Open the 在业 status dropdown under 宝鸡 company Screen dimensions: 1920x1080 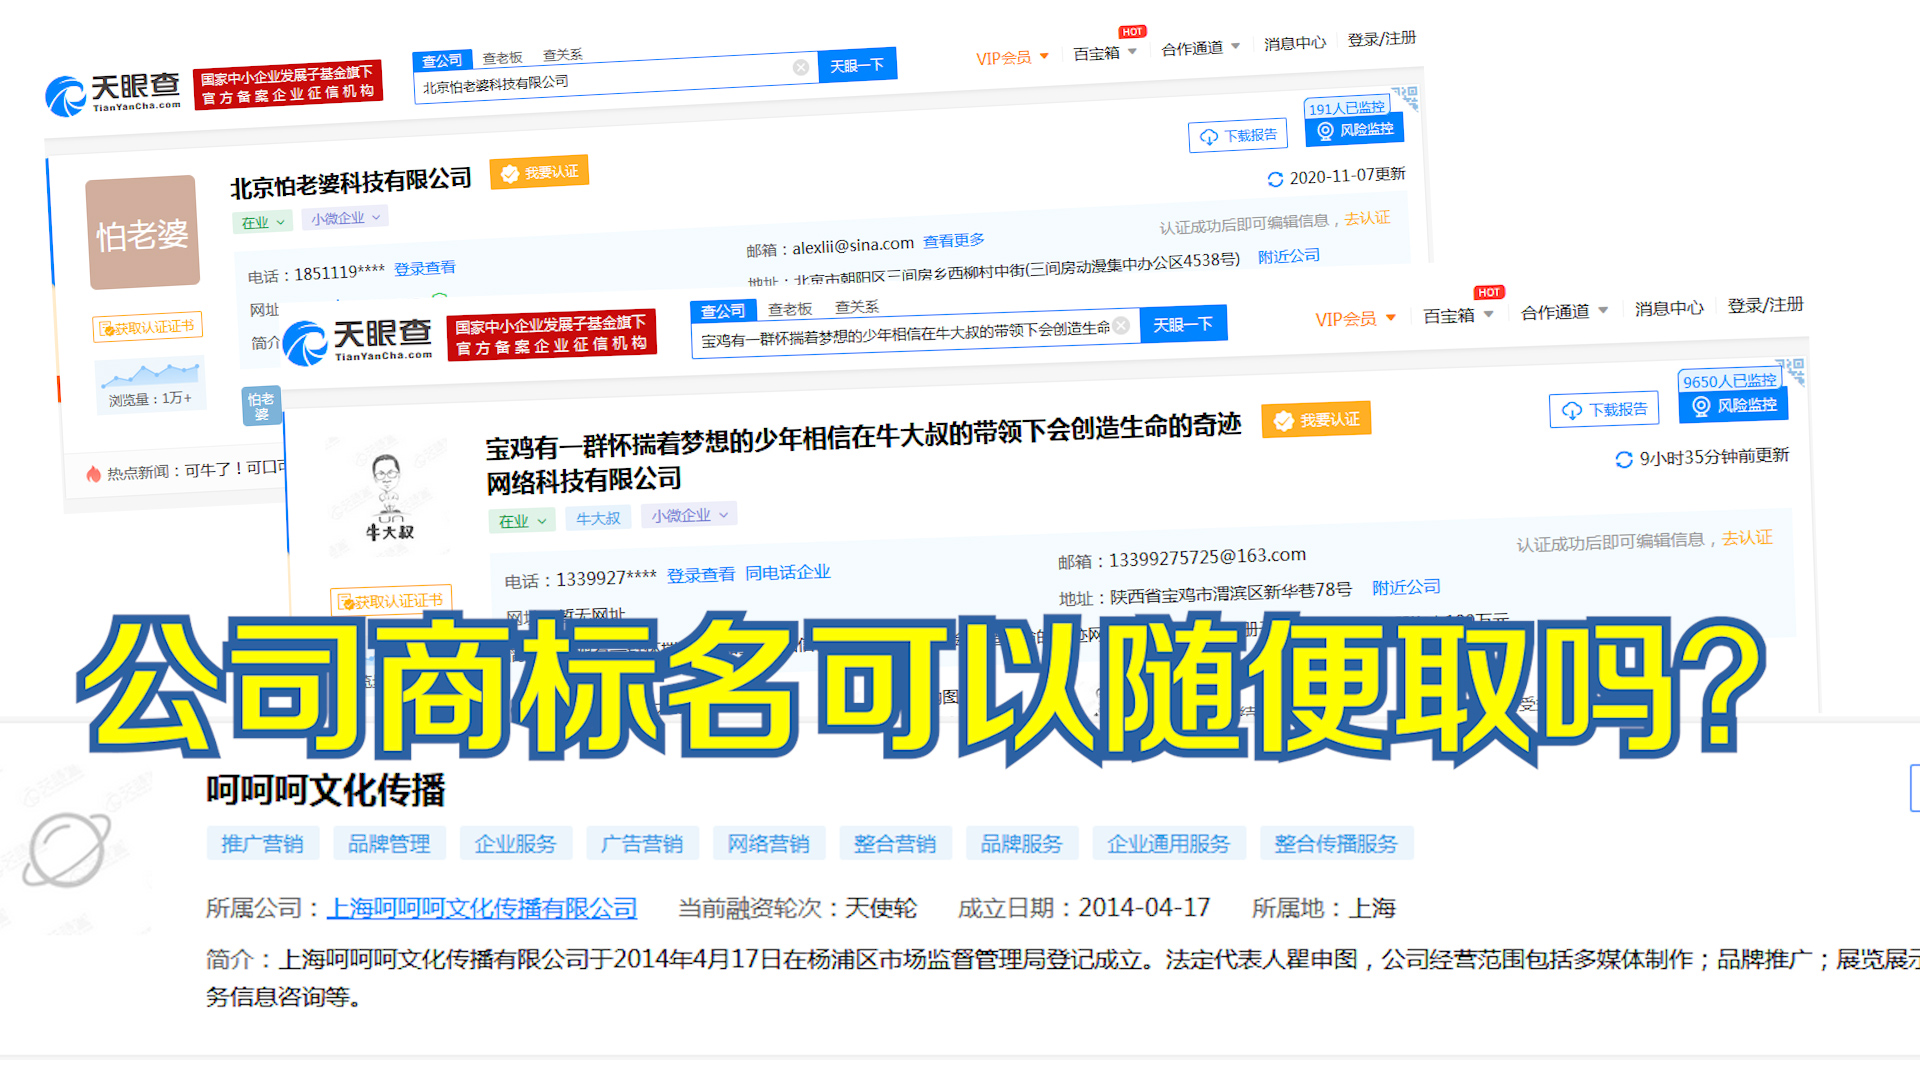coord(522,521)
